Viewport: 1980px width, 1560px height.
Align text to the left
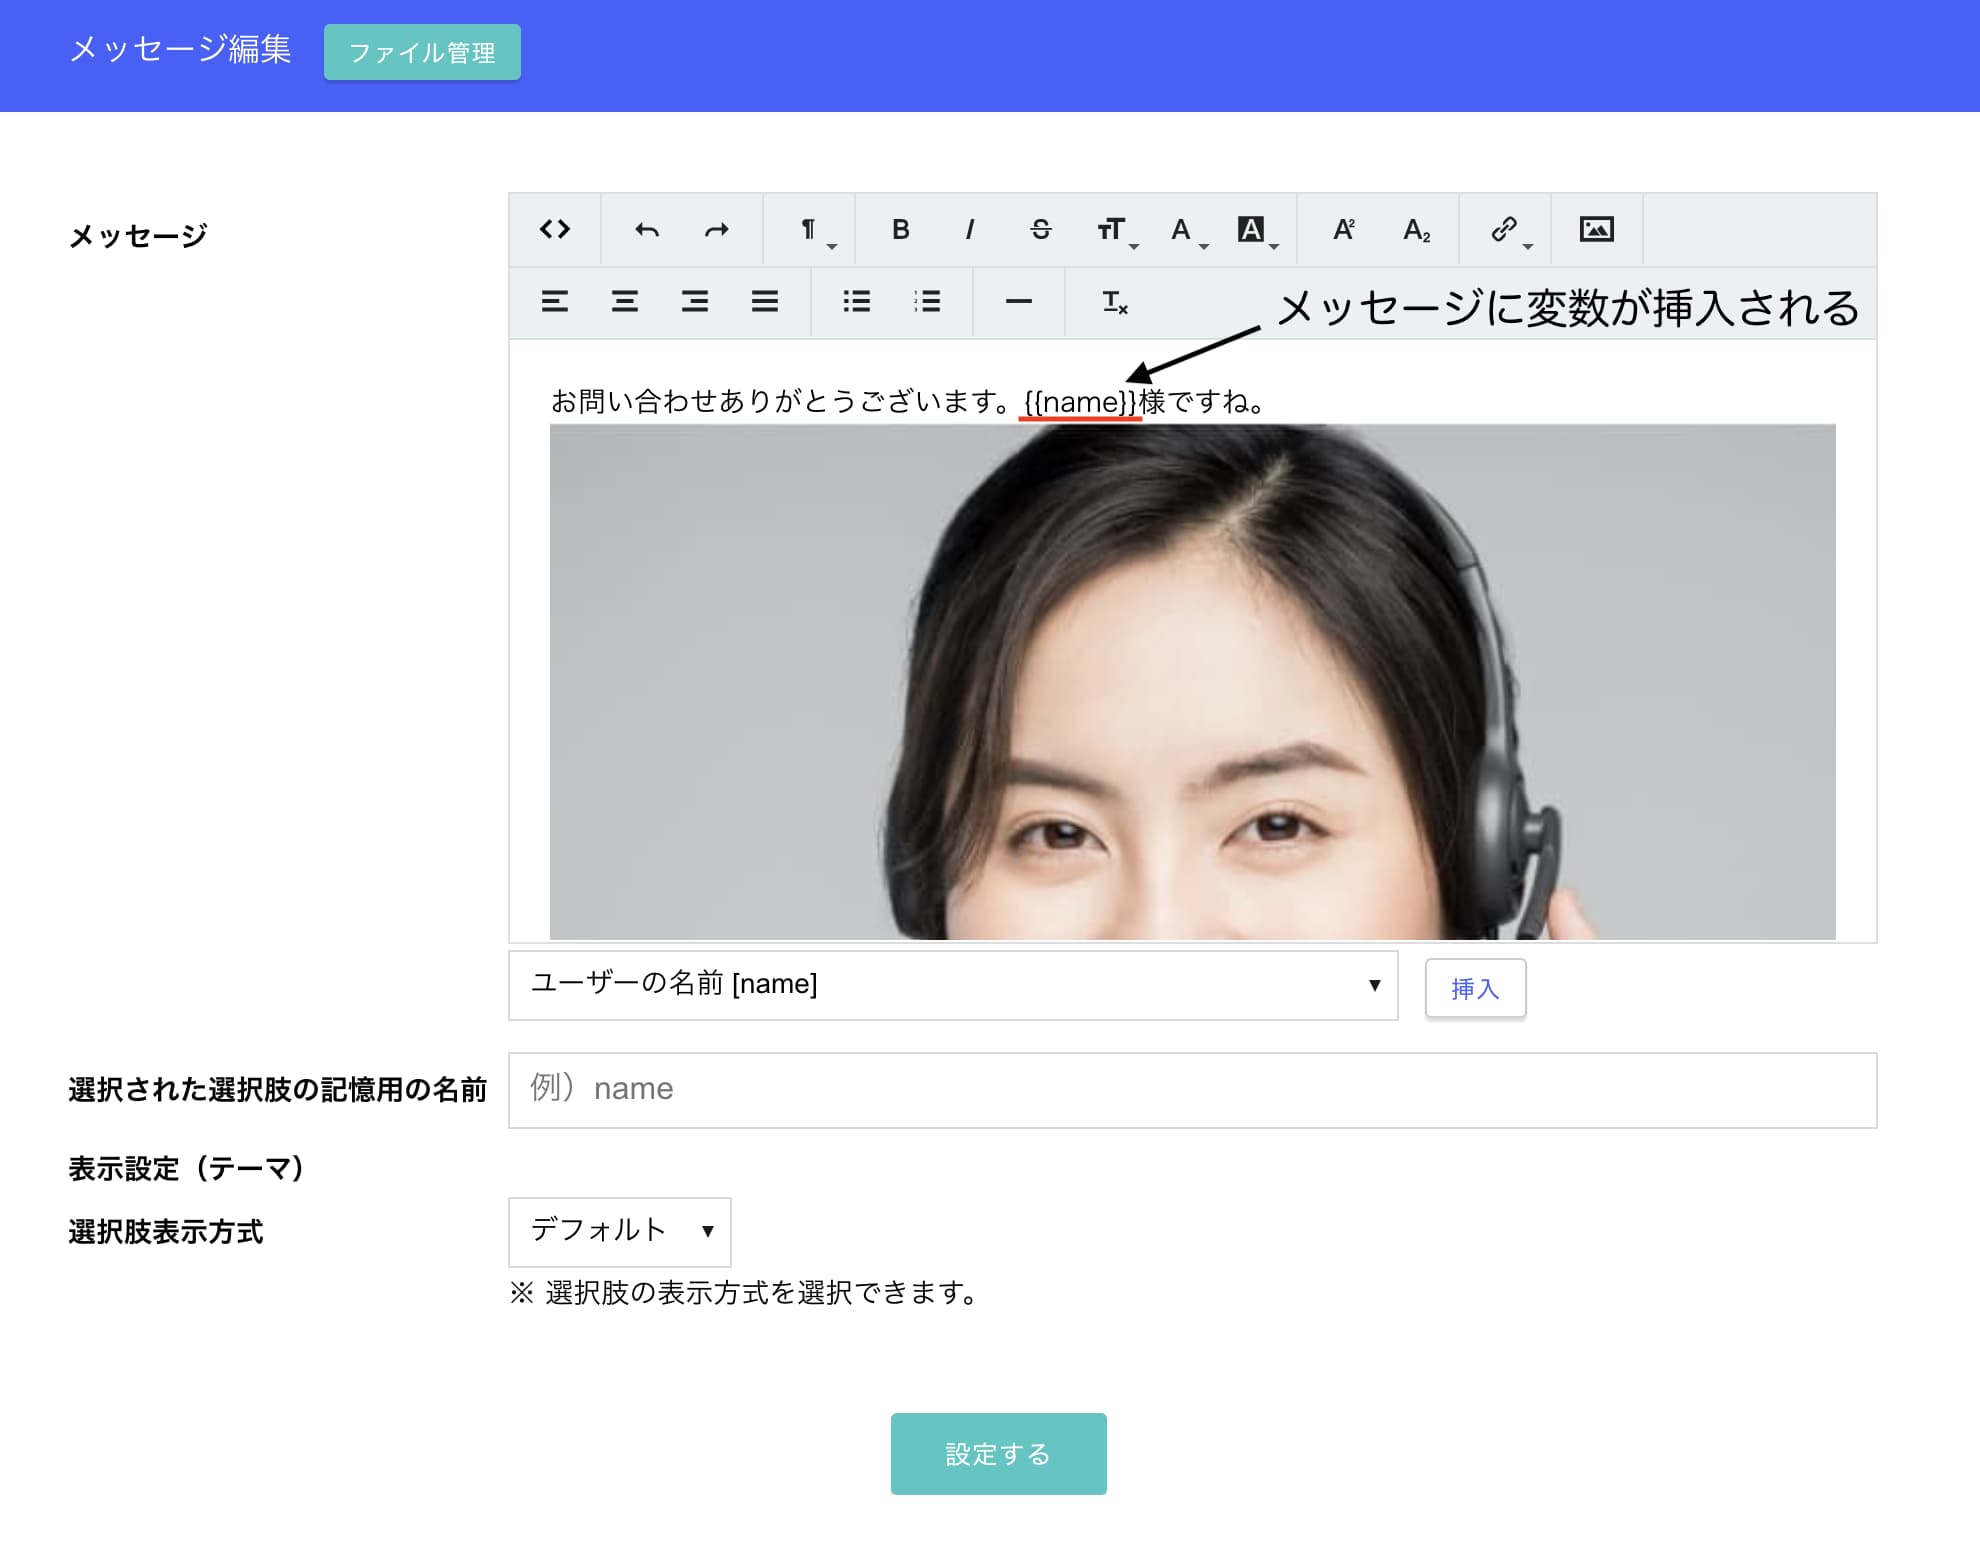coord(555,302)
